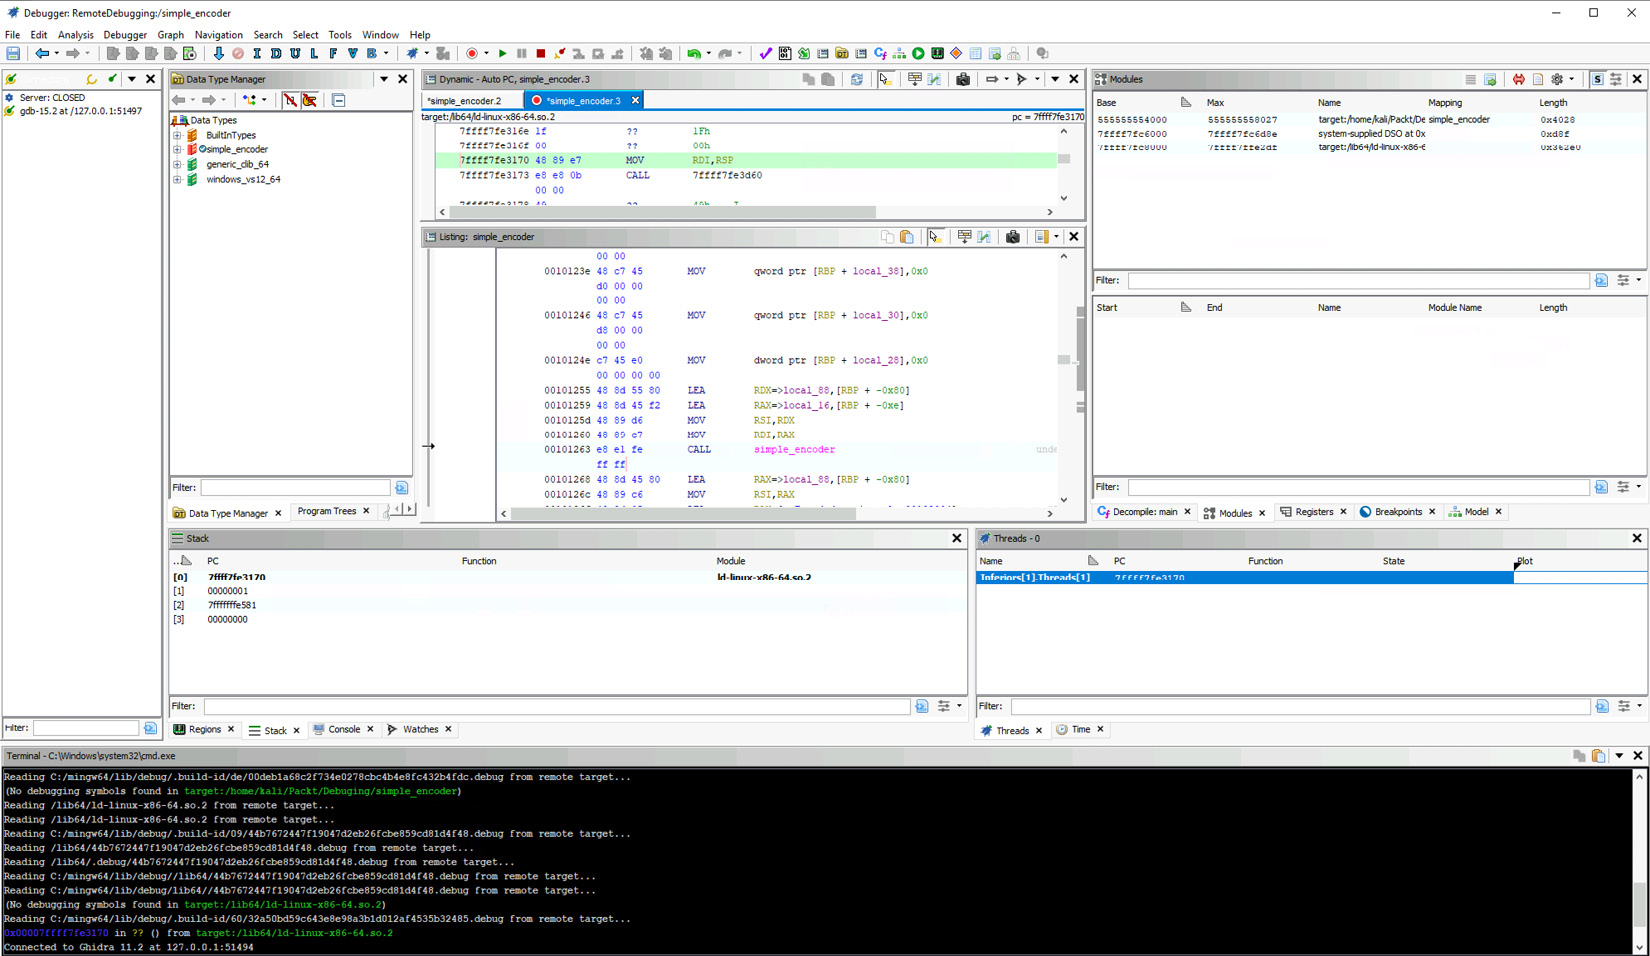Open the Terminal panel dropdown menu arrow
The height and width of the screenshot is (956, 1650).
point(1619,756)
